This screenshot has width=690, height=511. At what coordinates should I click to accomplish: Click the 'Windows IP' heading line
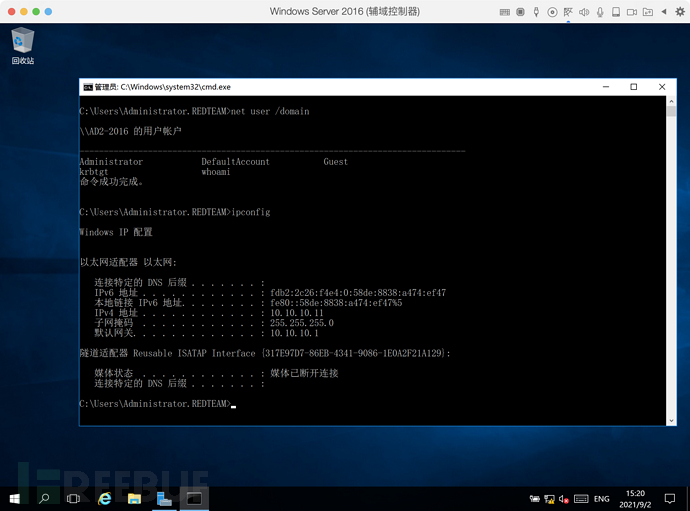pos(116,232)
